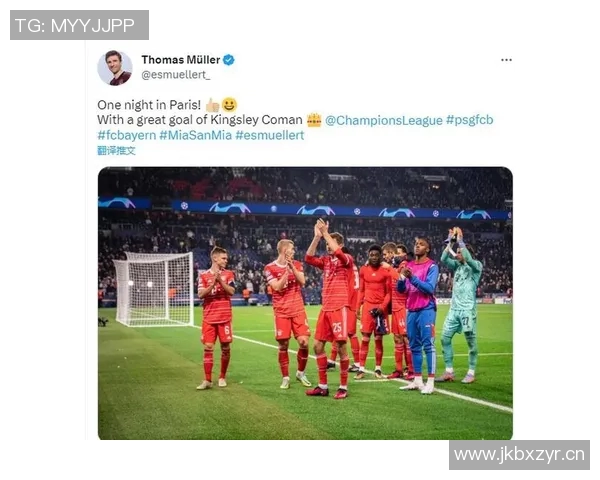Click the thumbs up emoji

pyautogui.click(x=212, y=104)
